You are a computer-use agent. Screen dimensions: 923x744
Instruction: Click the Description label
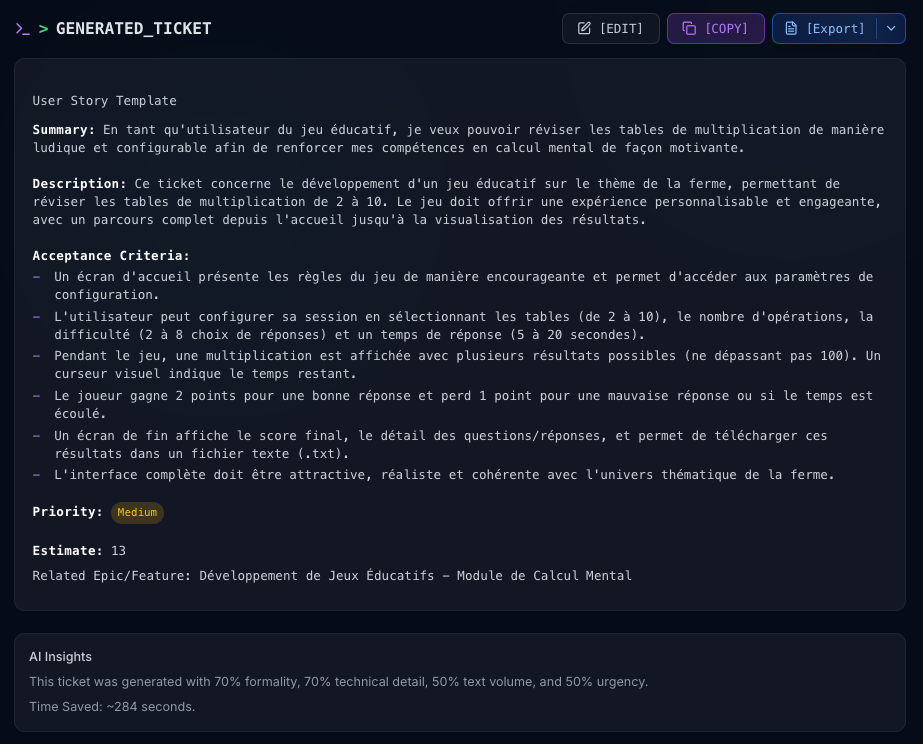tap(79, 184)
